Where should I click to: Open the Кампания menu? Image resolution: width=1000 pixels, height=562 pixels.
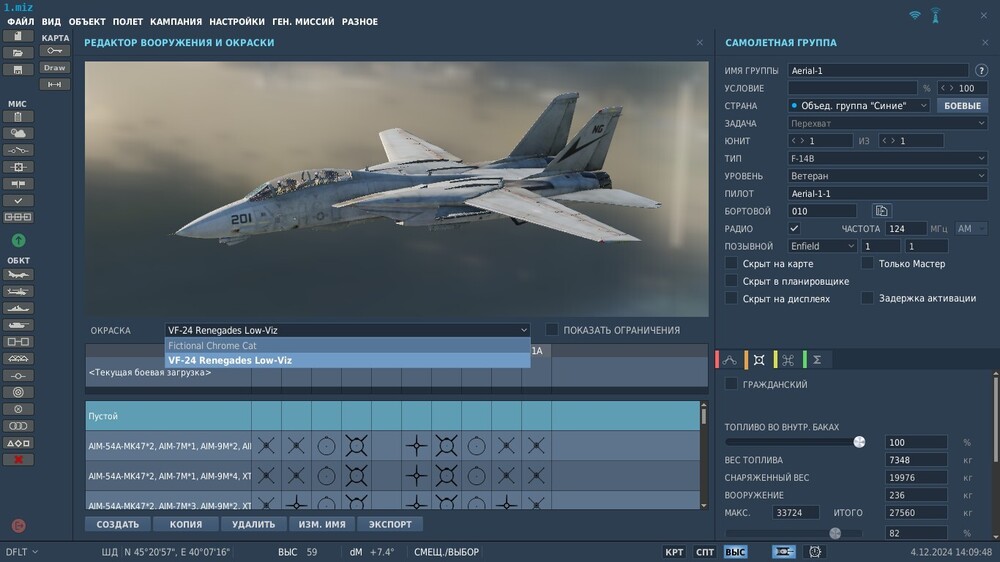(x=176, y=22)
